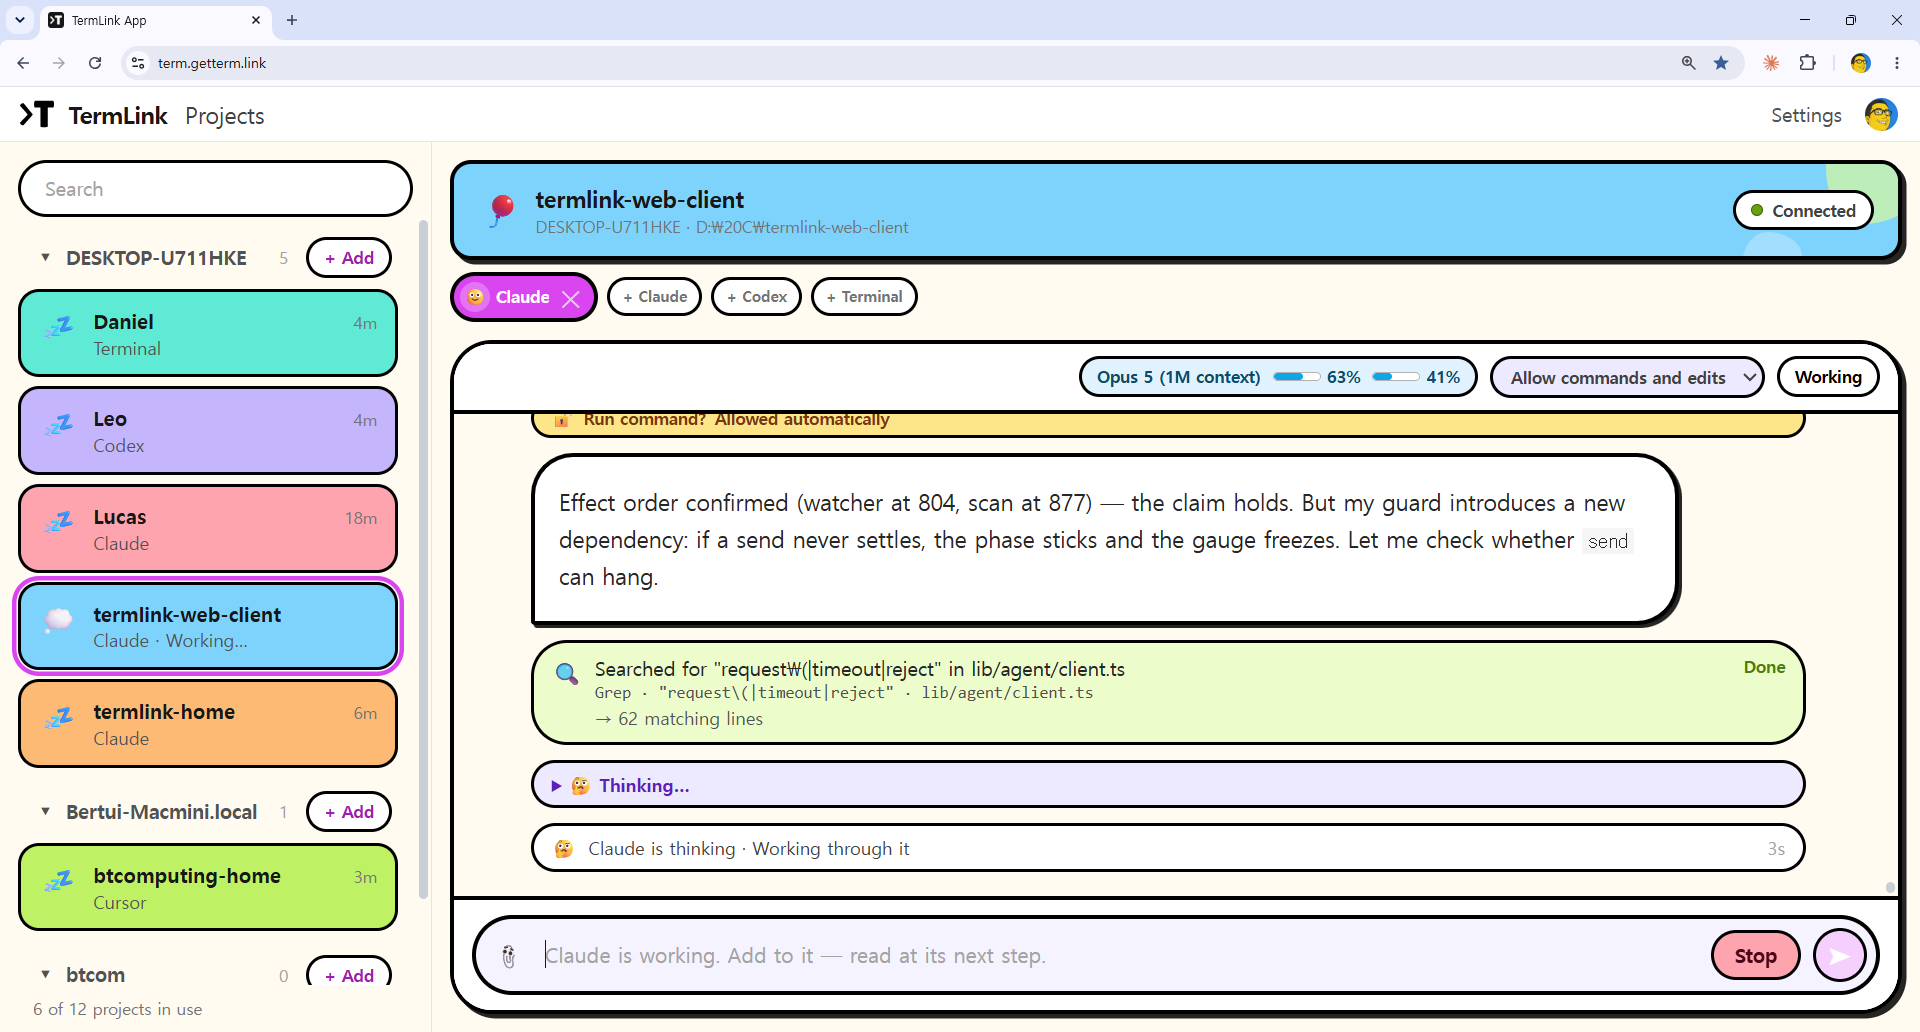This screenshot has width=1920, height=1032.
Task: Click the sleeping icon on btcomputing-home card
Action: coord(59,881)
